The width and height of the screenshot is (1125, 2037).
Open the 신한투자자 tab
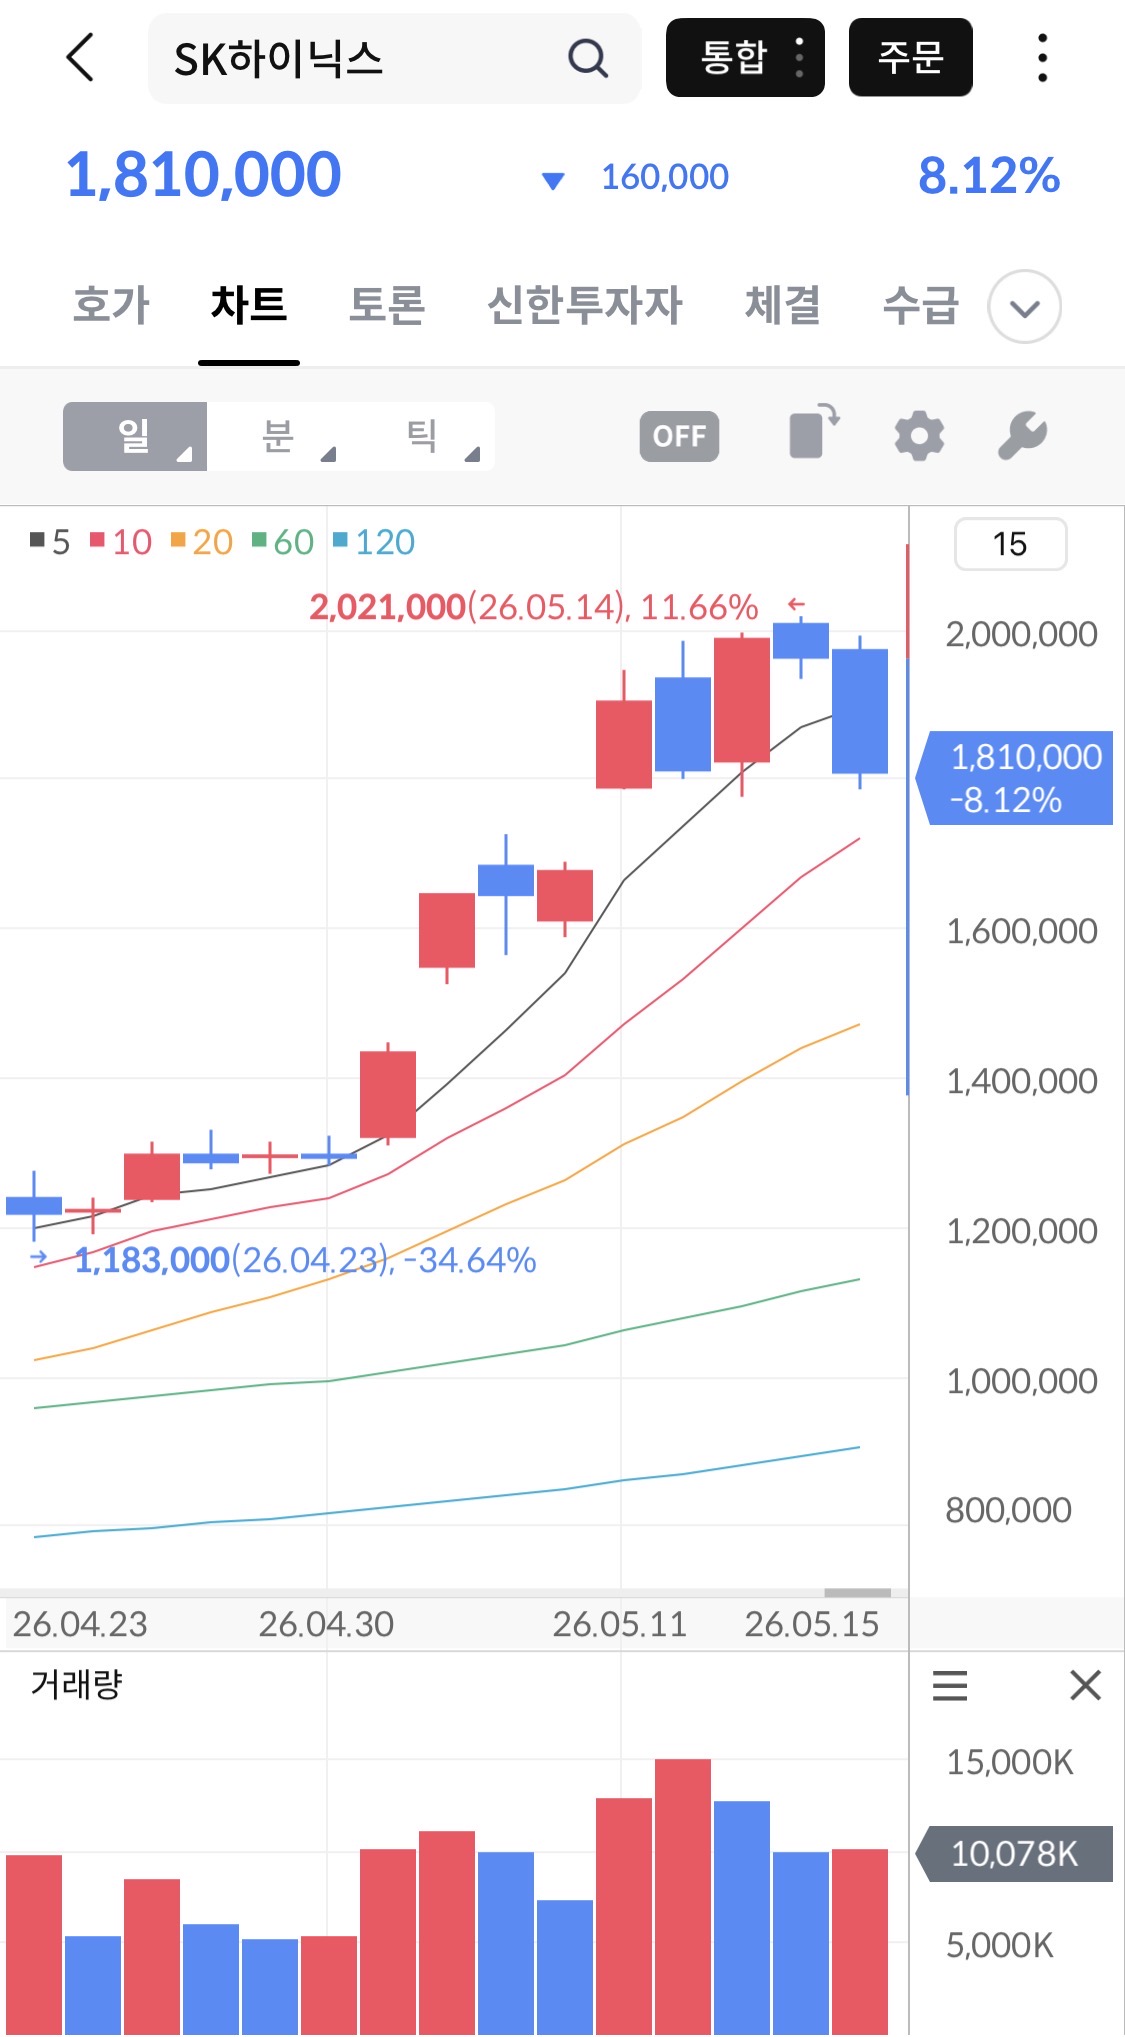coord(585,305)
